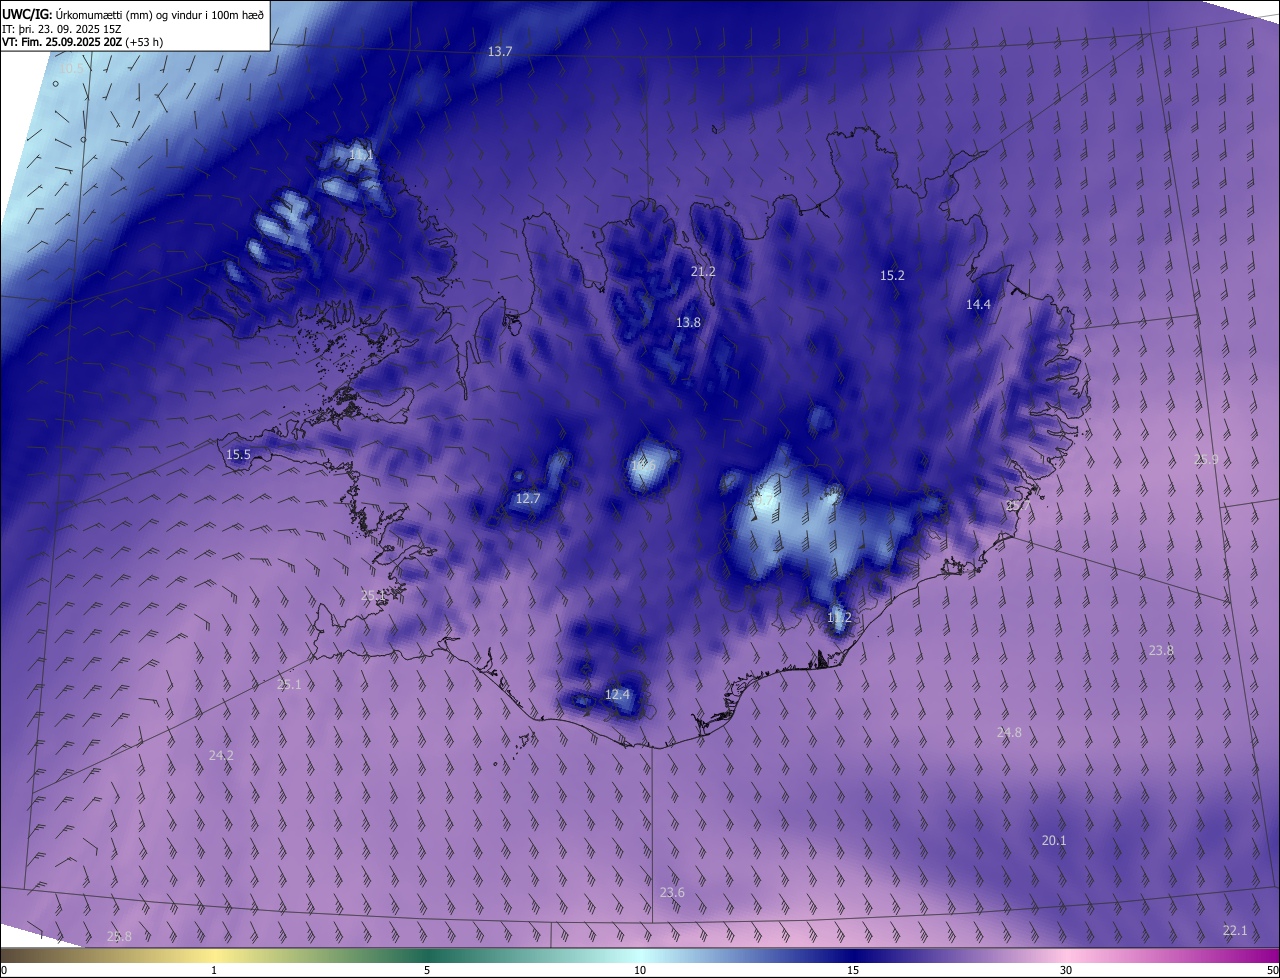Image resolution: width=1280 pixels, height=978 pixels.
Task: Click the 14.4 value label
Action: (978, 304)
